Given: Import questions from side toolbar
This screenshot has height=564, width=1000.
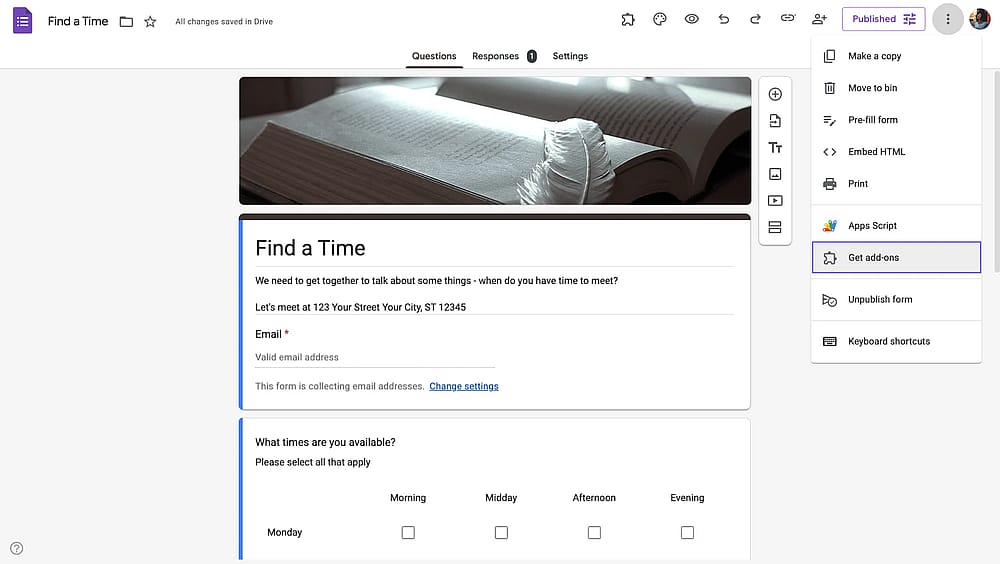Looking at the screenshot, I should click(x=776, y=121).
